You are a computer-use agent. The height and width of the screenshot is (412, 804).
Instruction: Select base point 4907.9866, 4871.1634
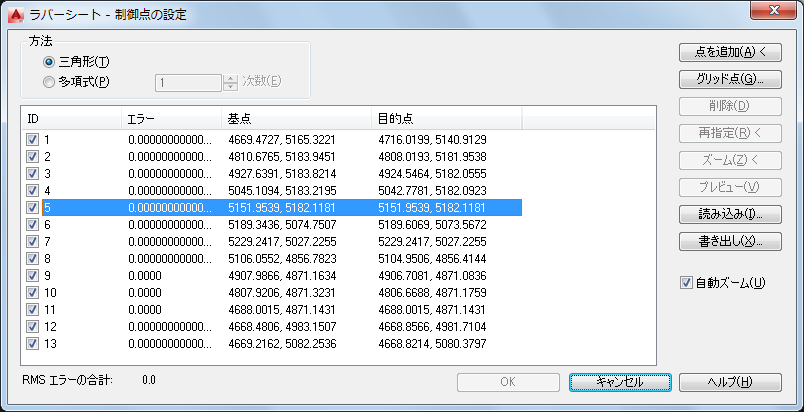(282, 276)
